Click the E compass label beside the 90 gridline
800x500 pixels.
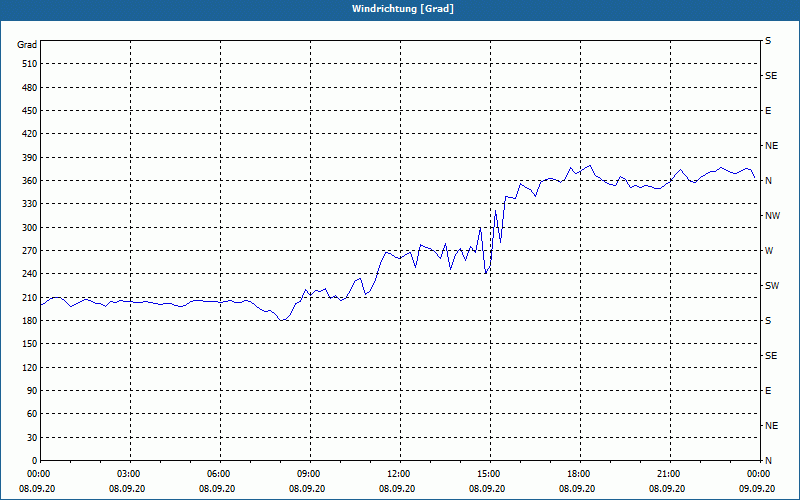click(x=768, y=391)
